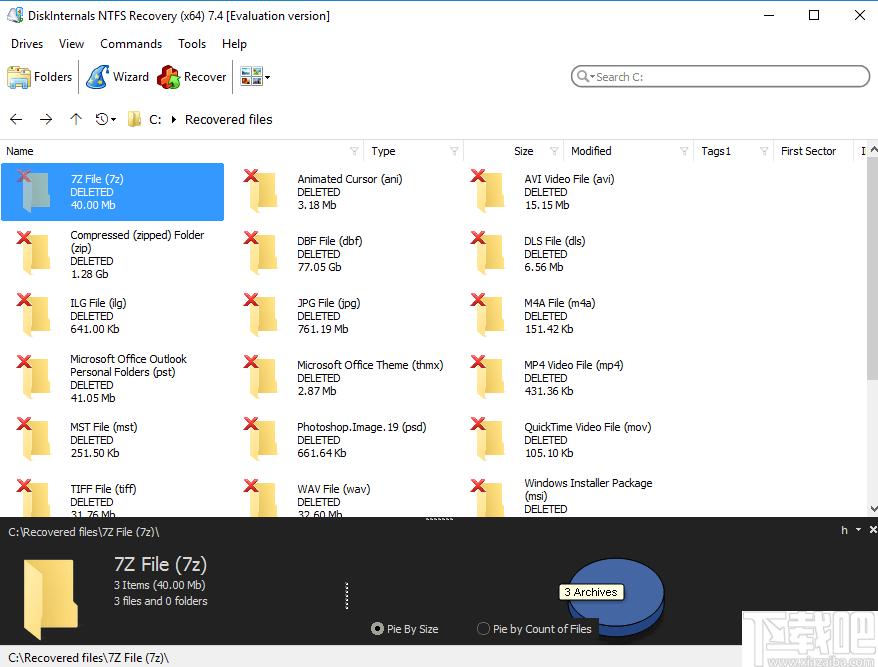This screenshot has height=667, width=878.
Task: Sort by Type column header
Action: 383,151
